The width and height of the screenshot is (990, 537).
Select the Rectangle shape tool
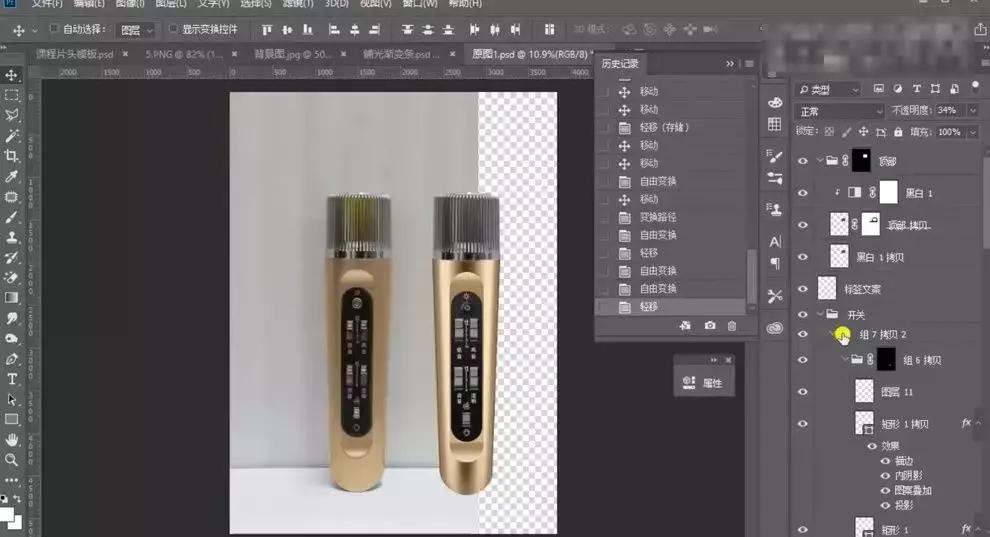click(x=11, y=419)
